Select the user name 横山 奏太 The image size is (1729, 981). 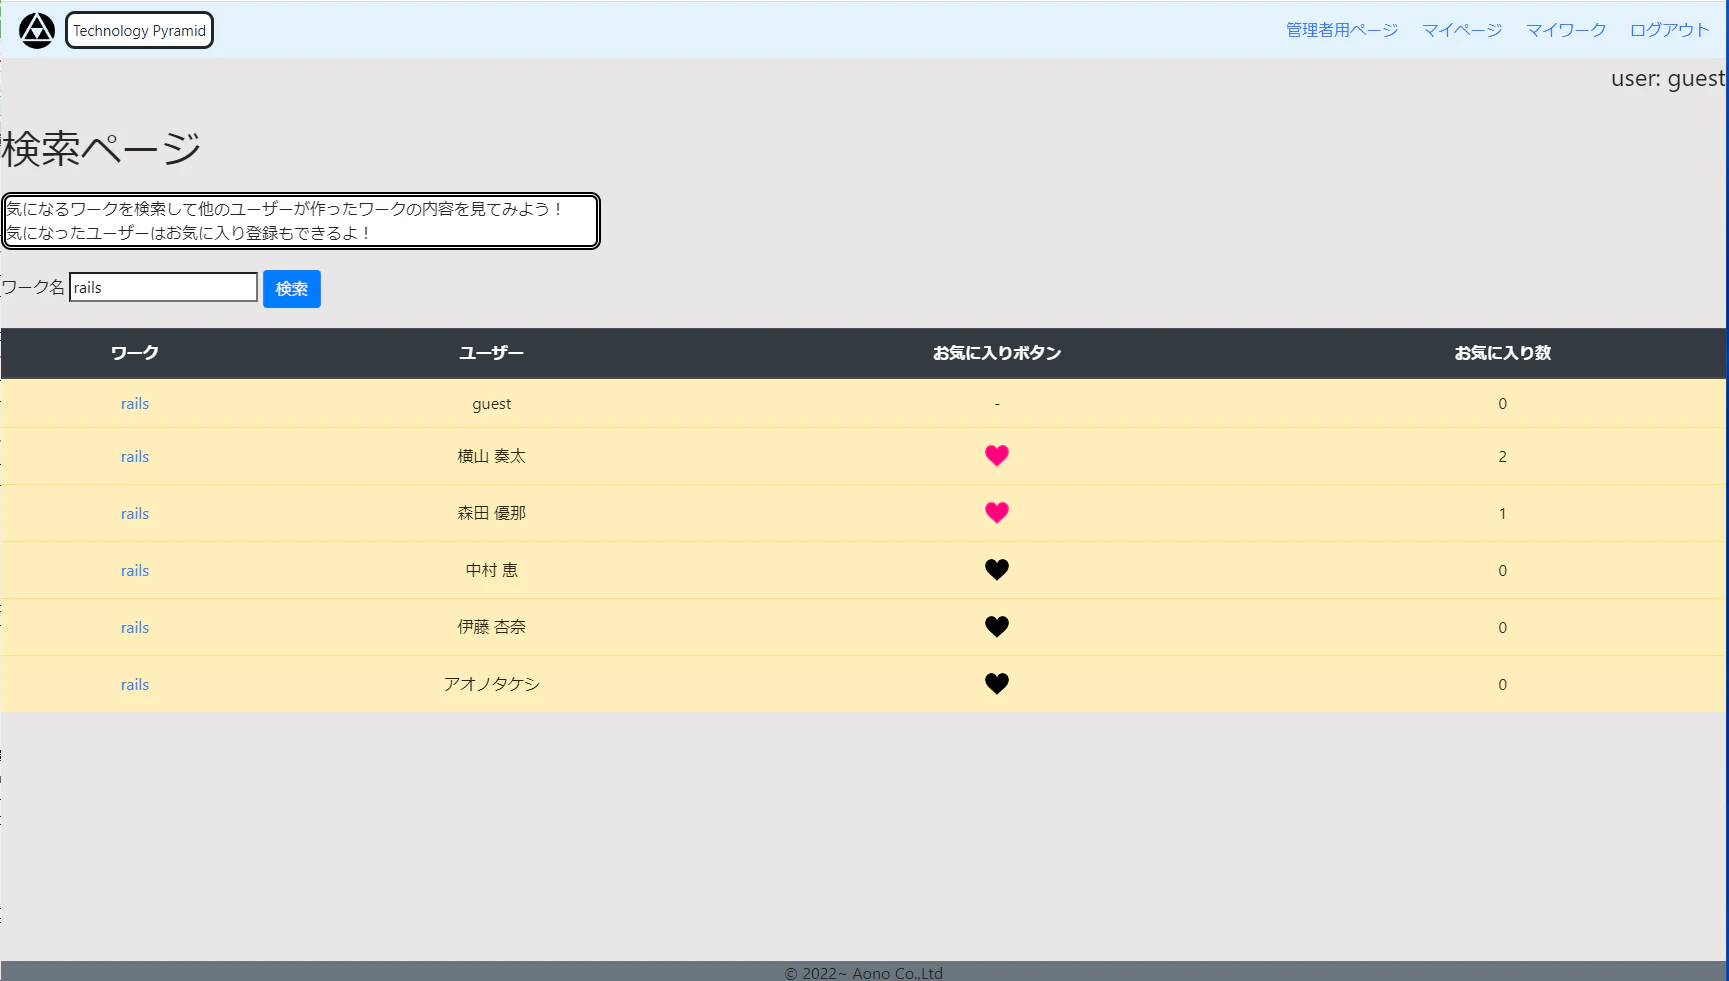tap(491, 456)
